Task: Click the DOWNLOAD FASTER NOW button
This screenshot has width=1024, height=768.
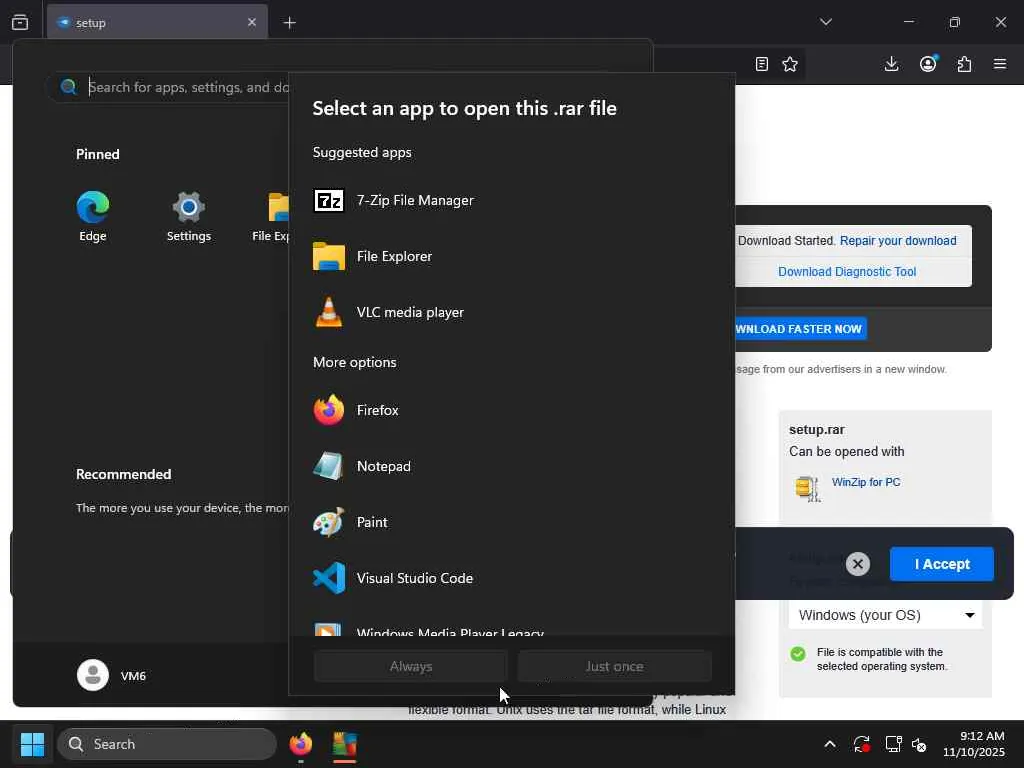Action: (801, 329)
